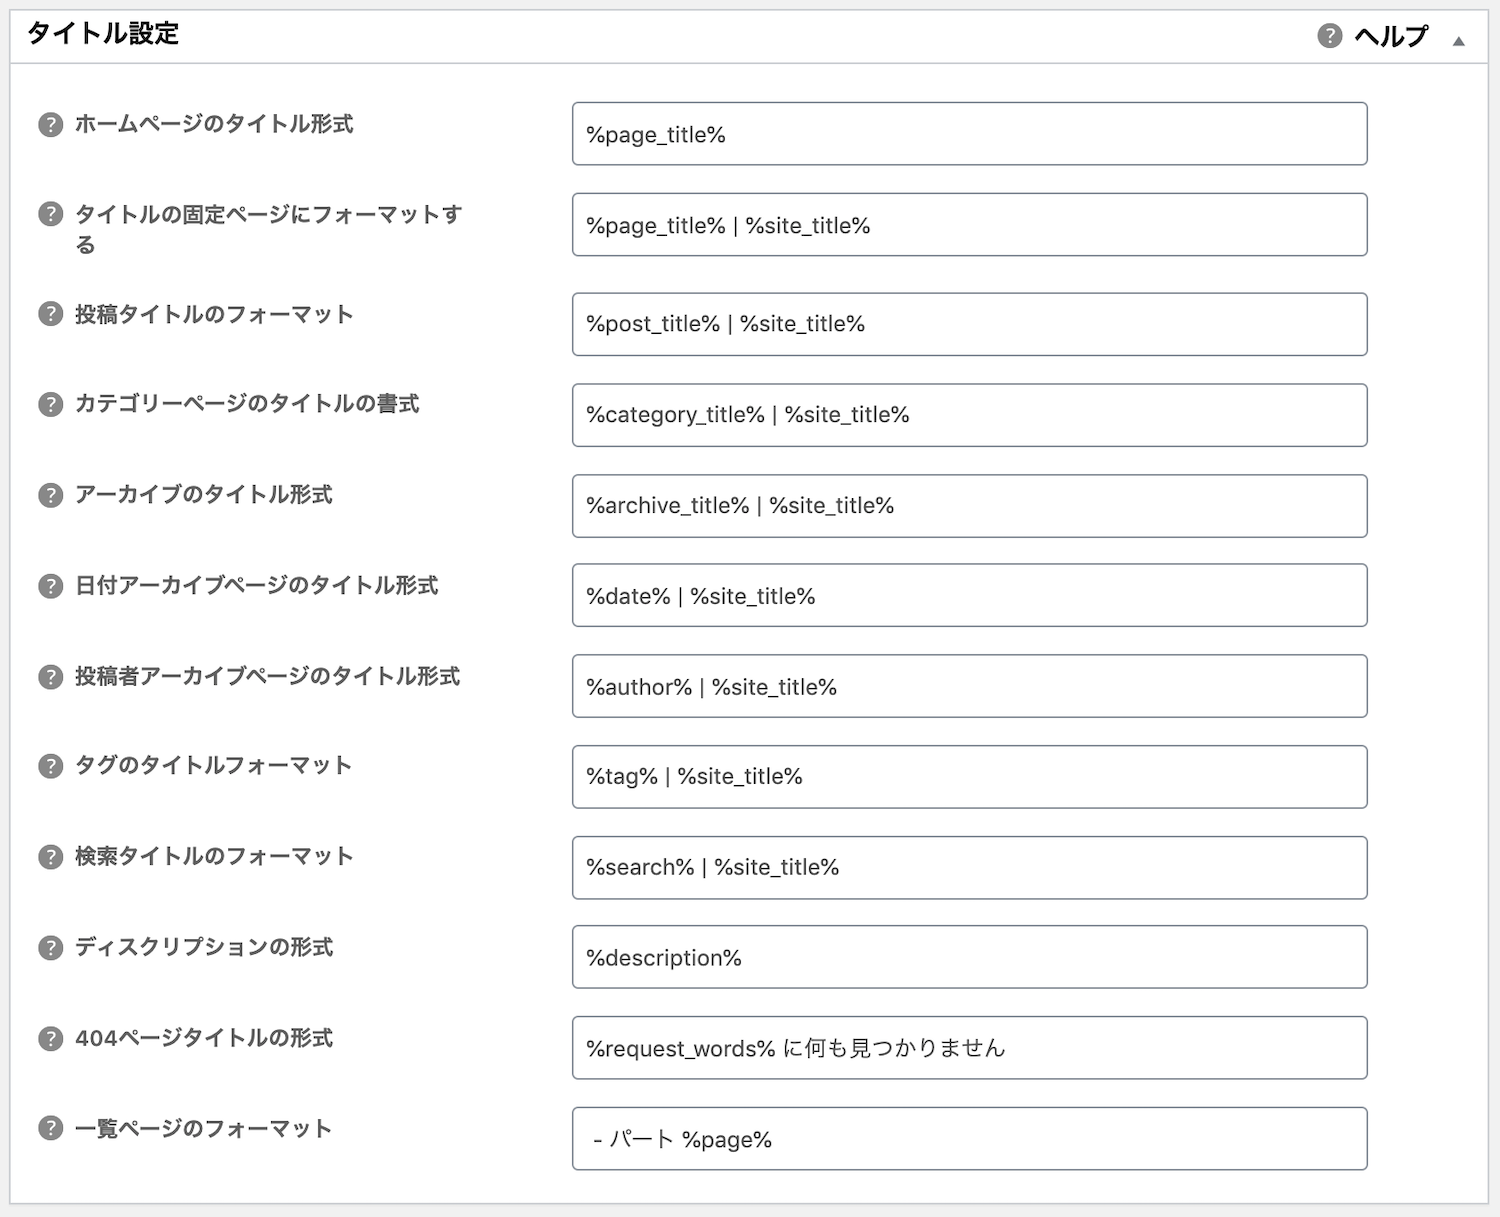1500x1217 pixels.
Task: Click help icon beside ホームページのタイトル形式
Action: 50,125
